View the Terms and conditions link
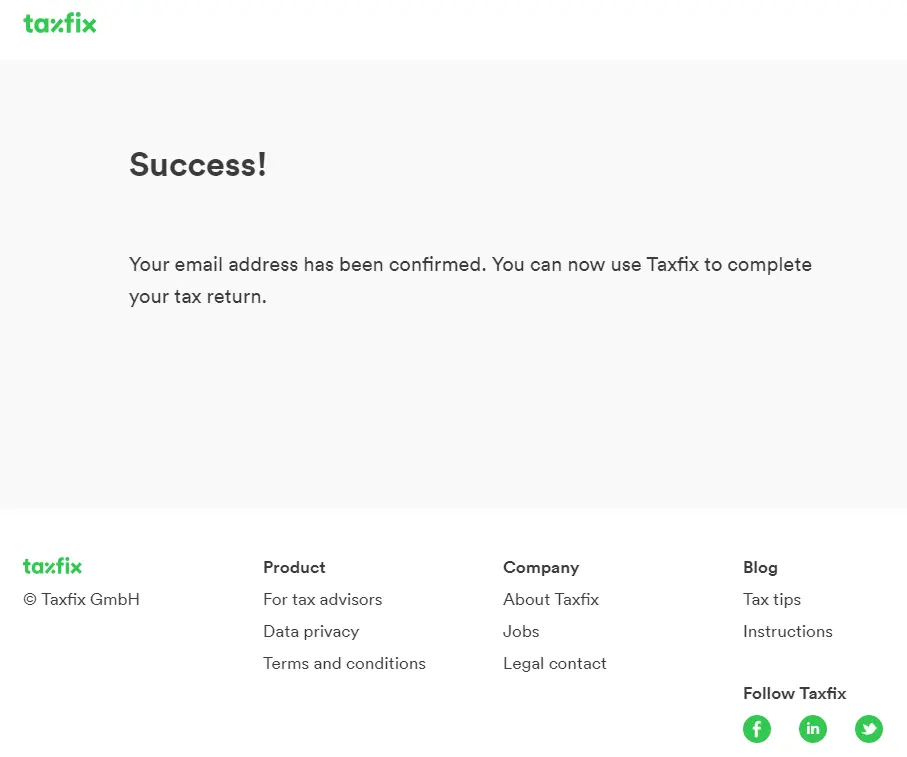Screen dimensions: 907x757 coord(344,663)
